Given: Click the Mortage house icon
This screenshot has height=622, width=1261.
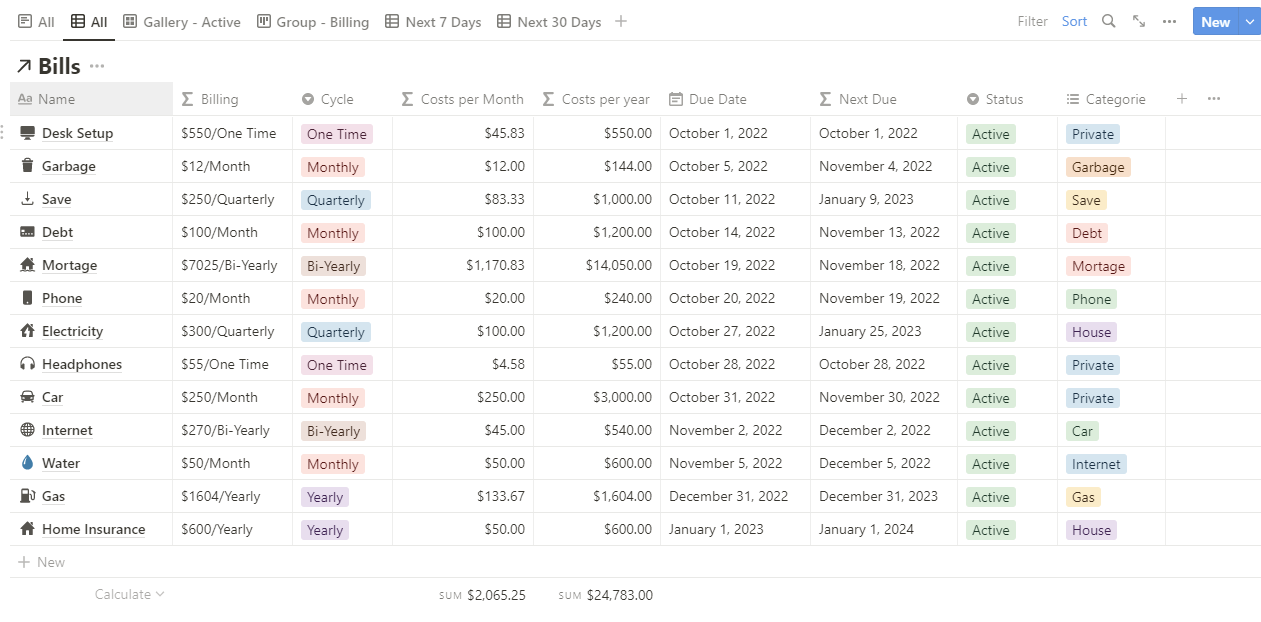Looking at the screenshot, I should pos(27,265).
